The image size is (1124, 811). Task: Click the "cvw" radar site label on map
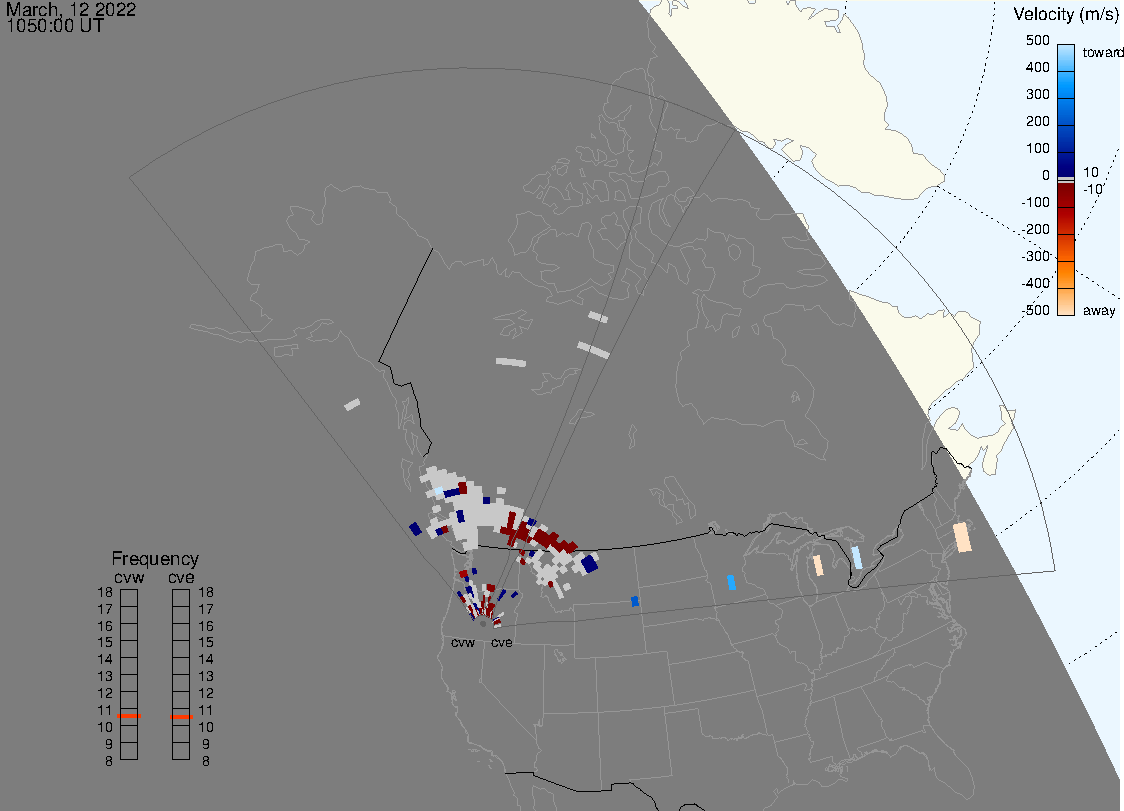pyautogui.click(x=463, y=642)
